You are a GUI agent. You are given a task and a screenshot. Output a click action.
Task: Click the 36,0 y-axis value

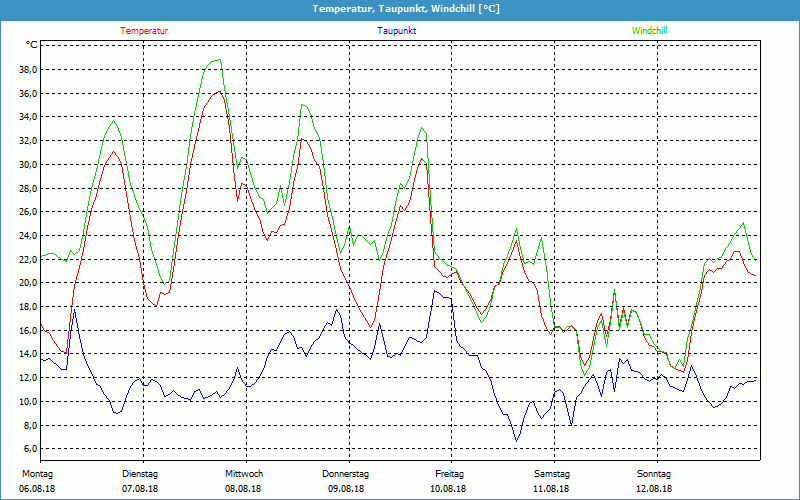pos(28,93)
